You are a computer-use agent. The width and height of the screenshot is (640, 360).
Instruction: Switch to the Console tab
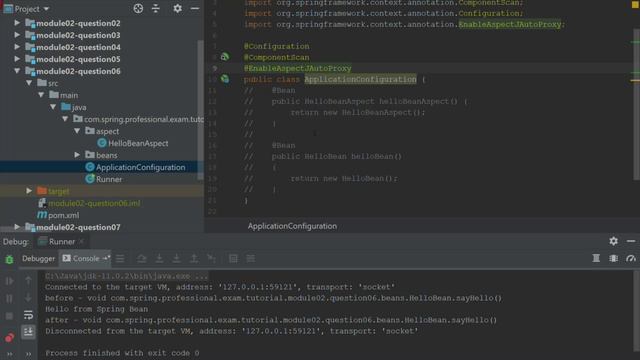(85, 259)
